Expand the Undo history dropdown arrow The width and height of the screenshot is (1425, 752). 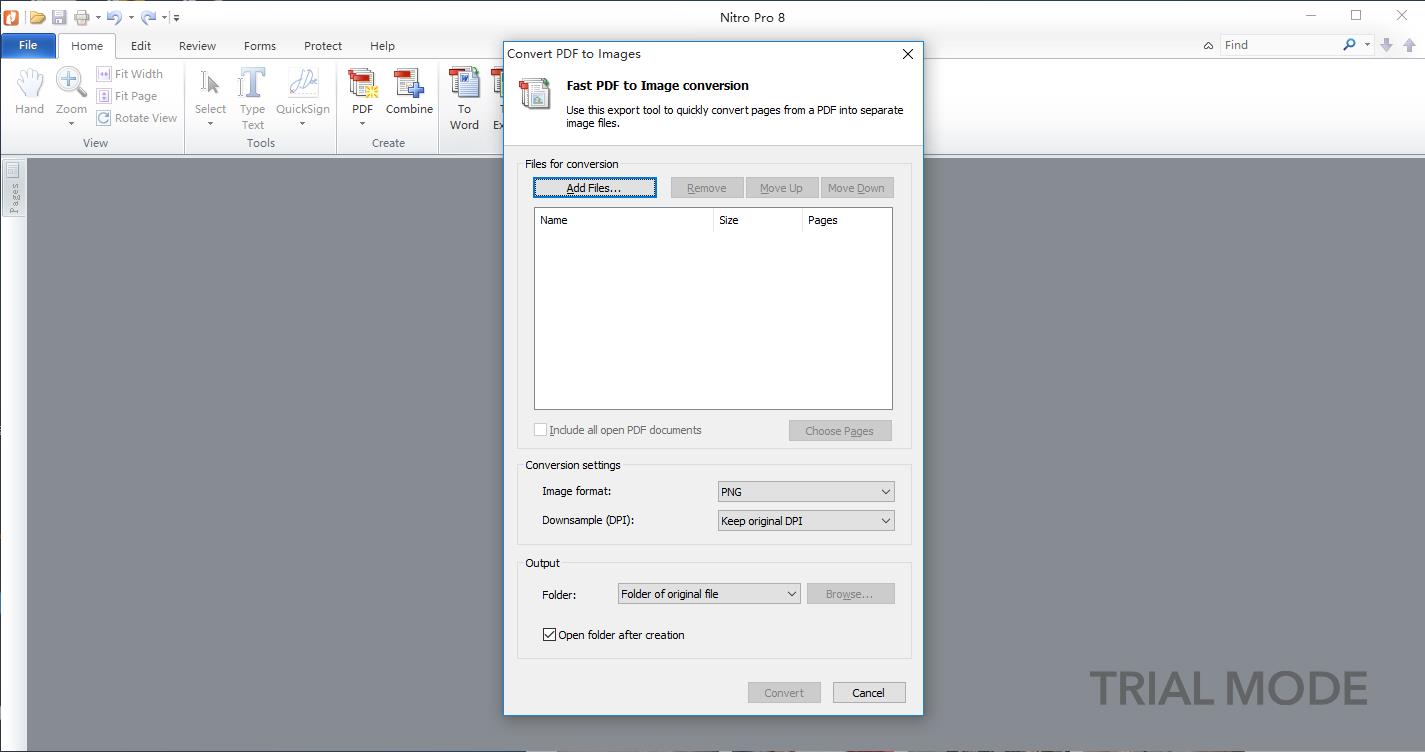pos(131,17)
